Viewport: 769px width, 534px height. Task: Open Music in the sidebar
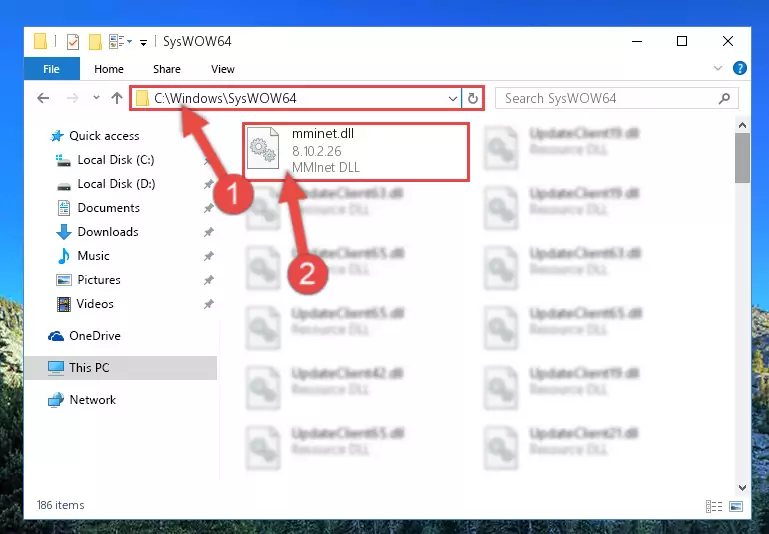[x=93, y=255]
